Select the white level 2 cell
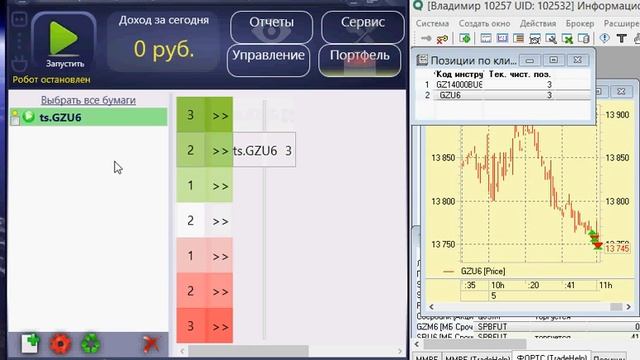 191,221
